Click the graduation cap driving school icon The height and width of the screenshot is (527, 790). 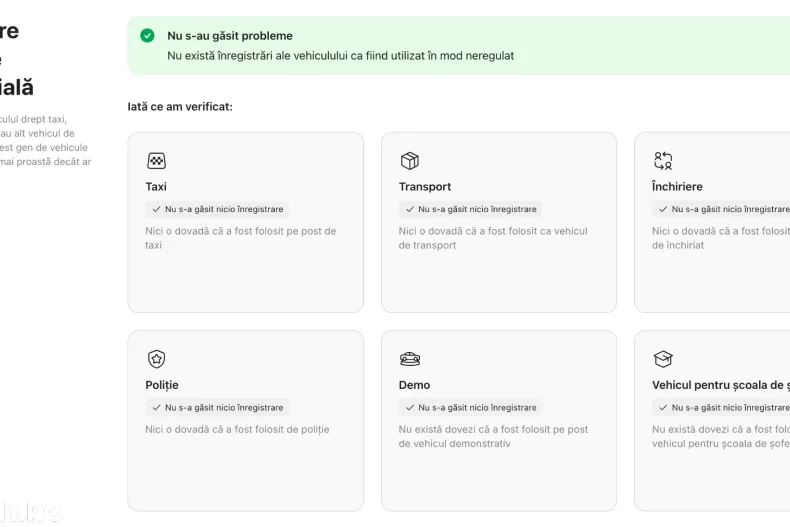click(x=663, y=359)
